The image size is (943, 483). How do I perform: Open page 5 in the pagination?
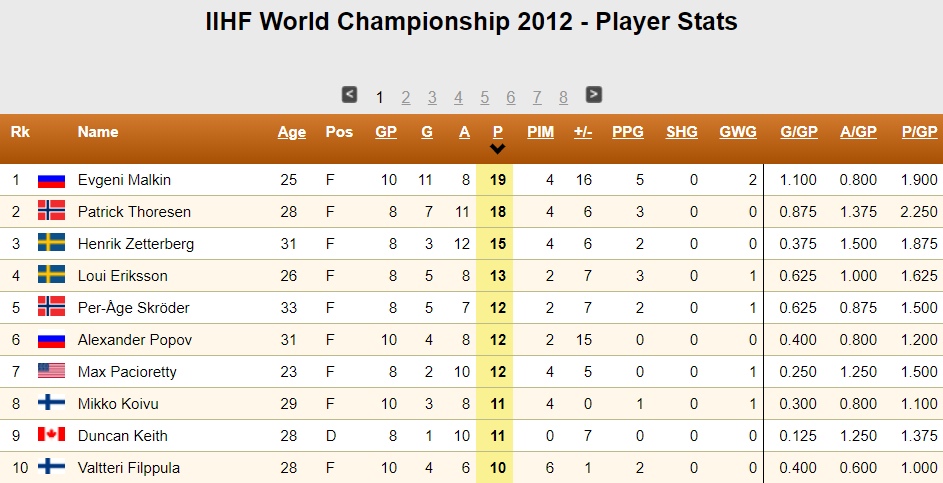point(485,97)
